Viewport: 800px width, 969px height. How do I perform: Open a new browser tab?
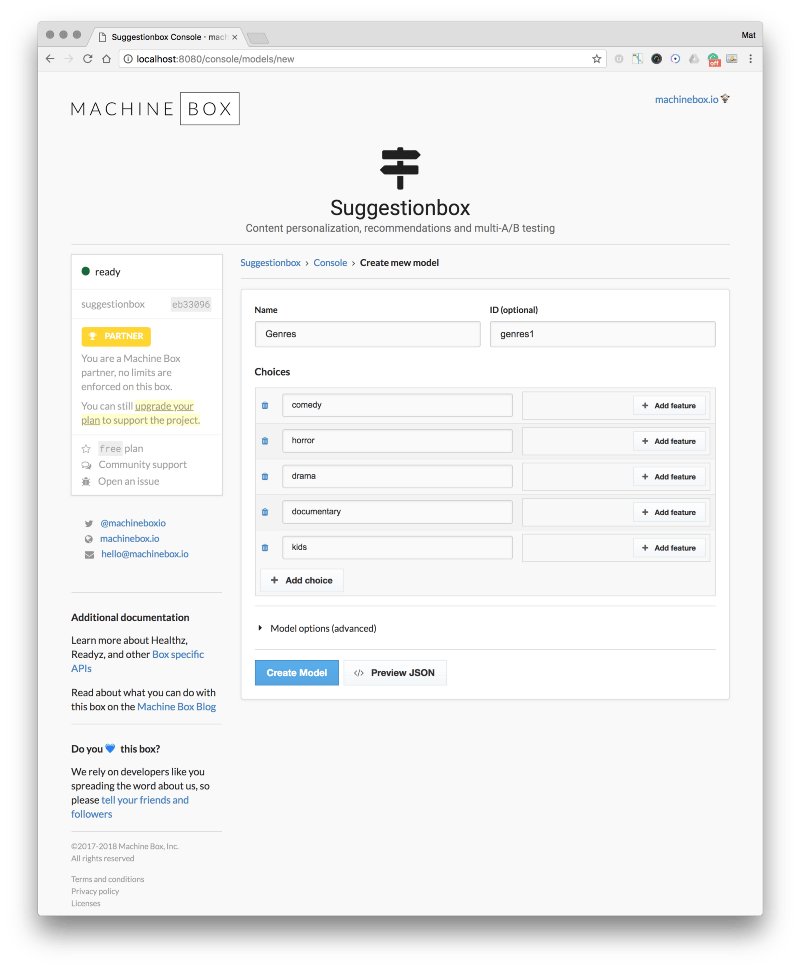pos(258,38)
